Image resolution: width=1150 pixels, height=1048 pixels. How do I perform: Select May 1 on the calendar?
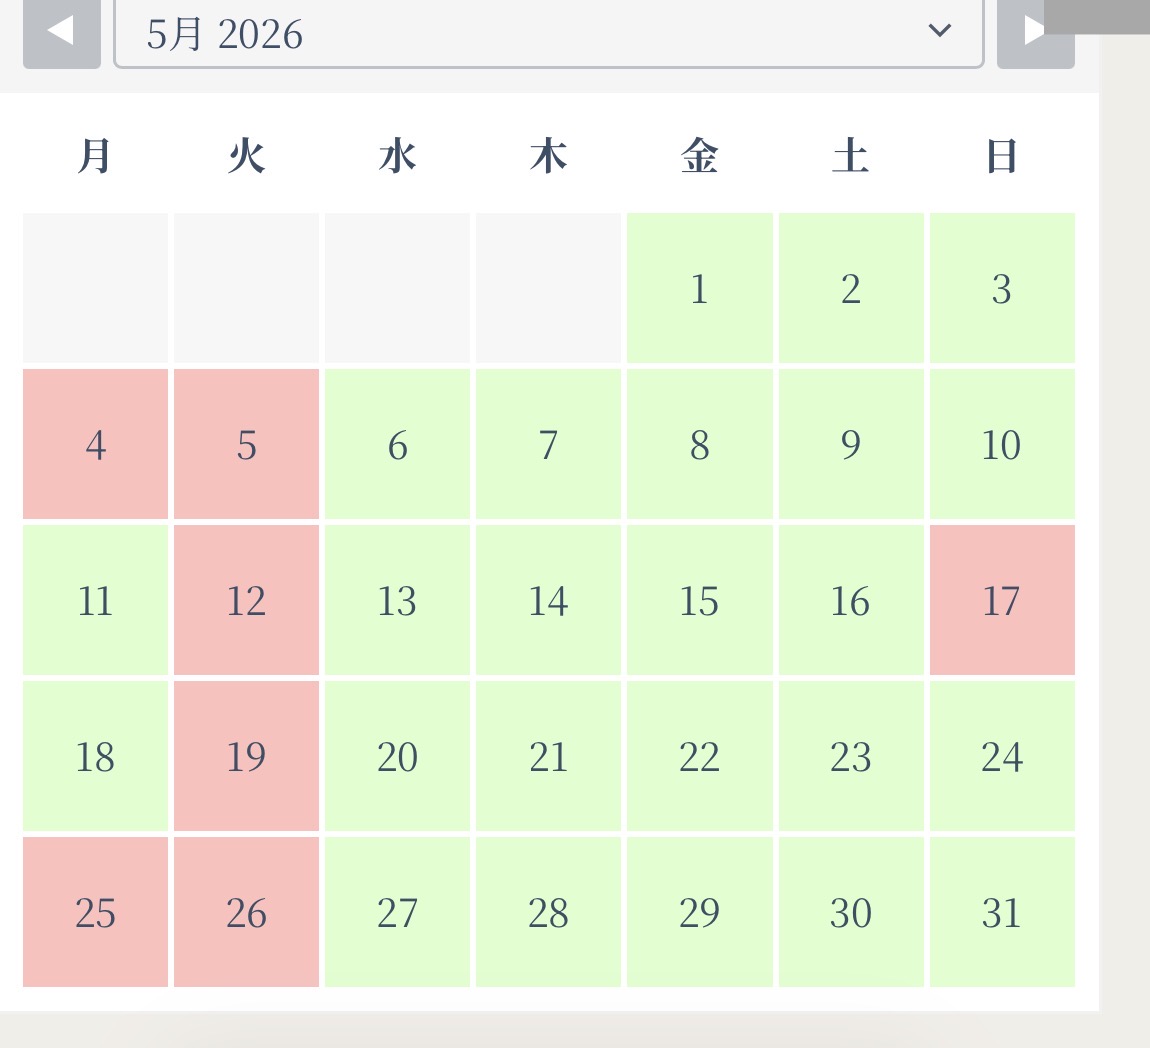[x=700, y=287]
